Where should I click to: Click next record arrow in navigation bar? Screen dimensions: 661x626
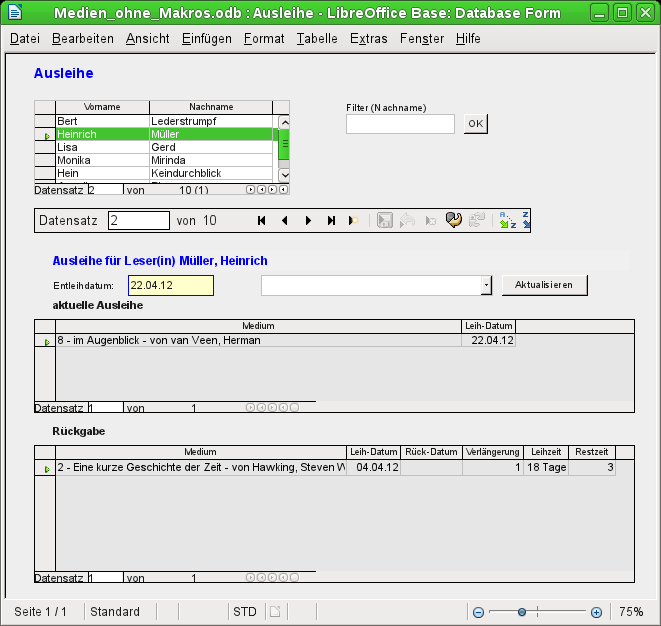pos(308,221)
